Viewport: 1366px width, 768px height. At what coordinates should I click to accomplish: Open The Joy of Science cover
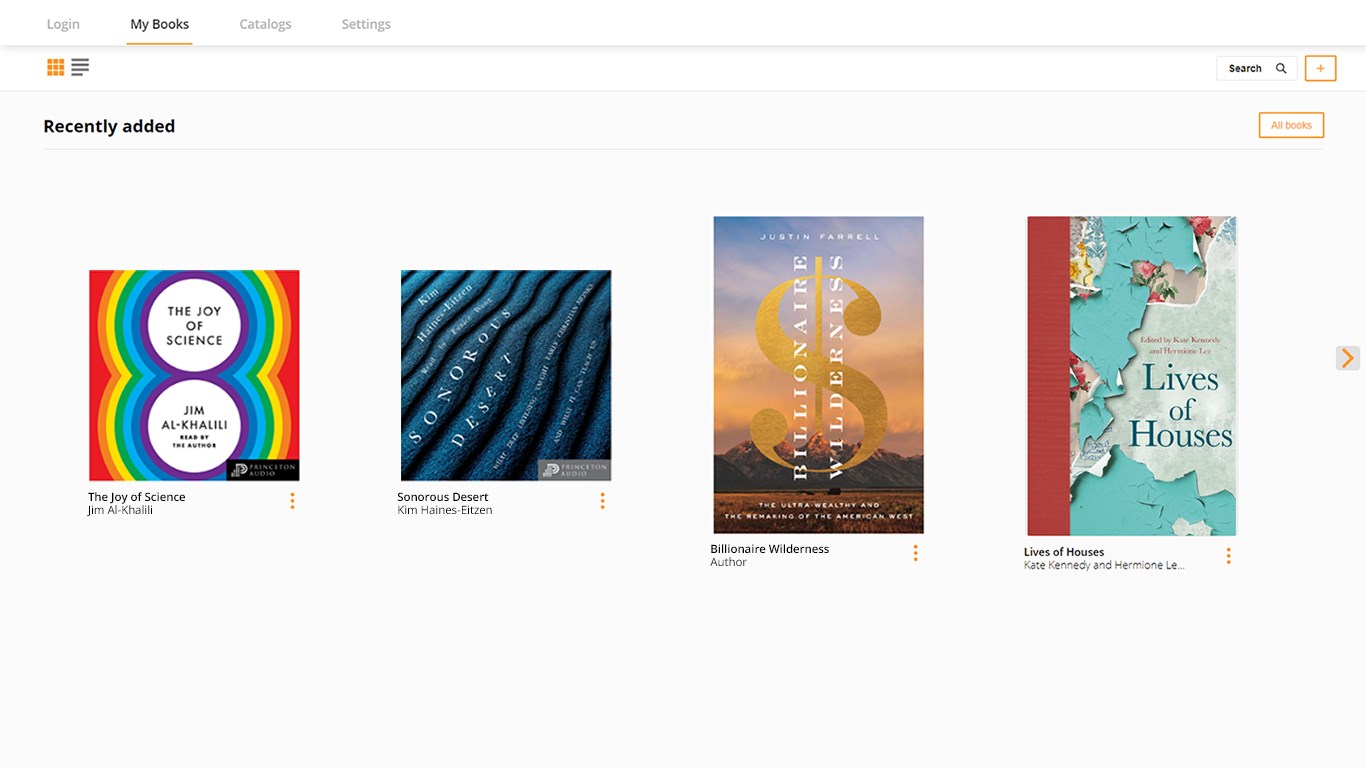click(194, 375)
